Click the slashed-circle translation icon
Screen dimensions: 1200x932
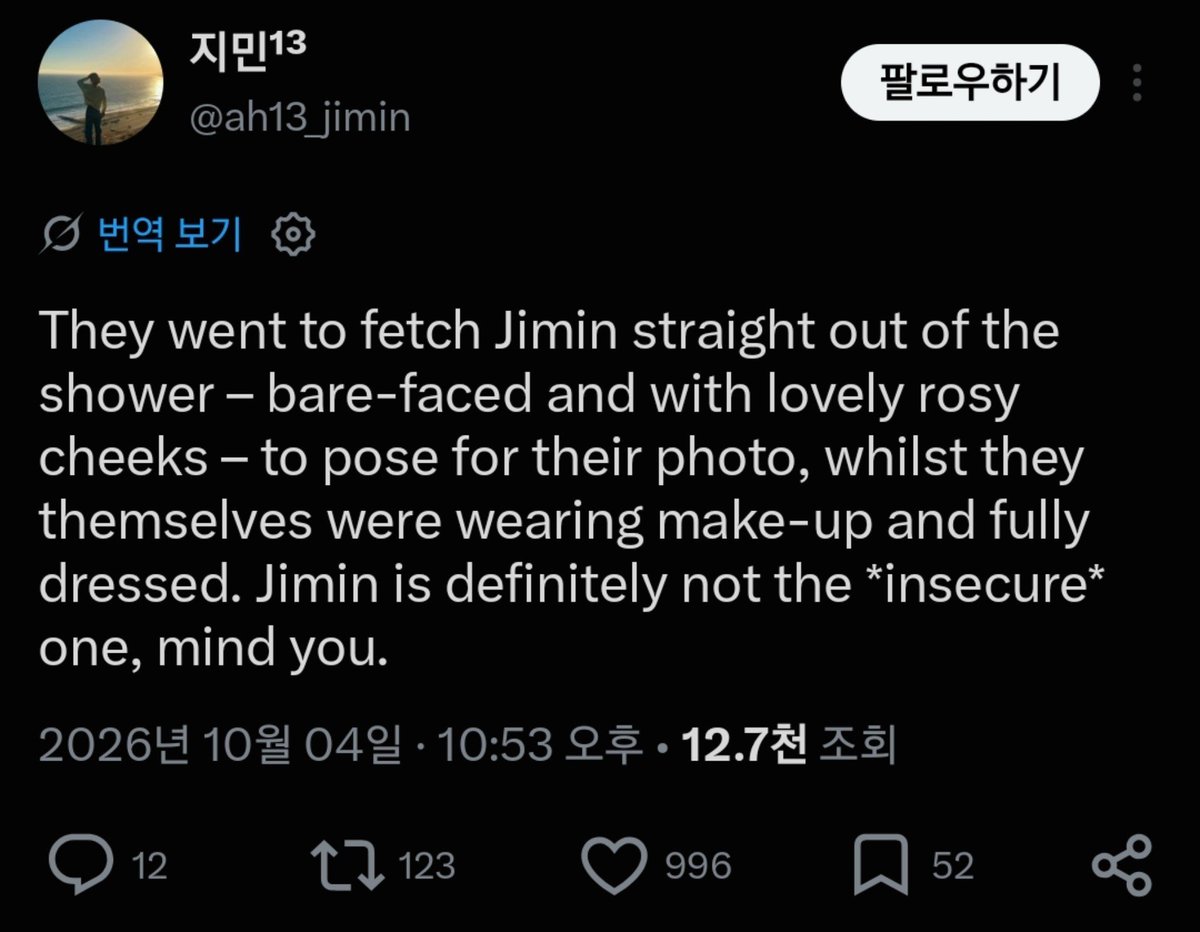click(x=62, y=235)
